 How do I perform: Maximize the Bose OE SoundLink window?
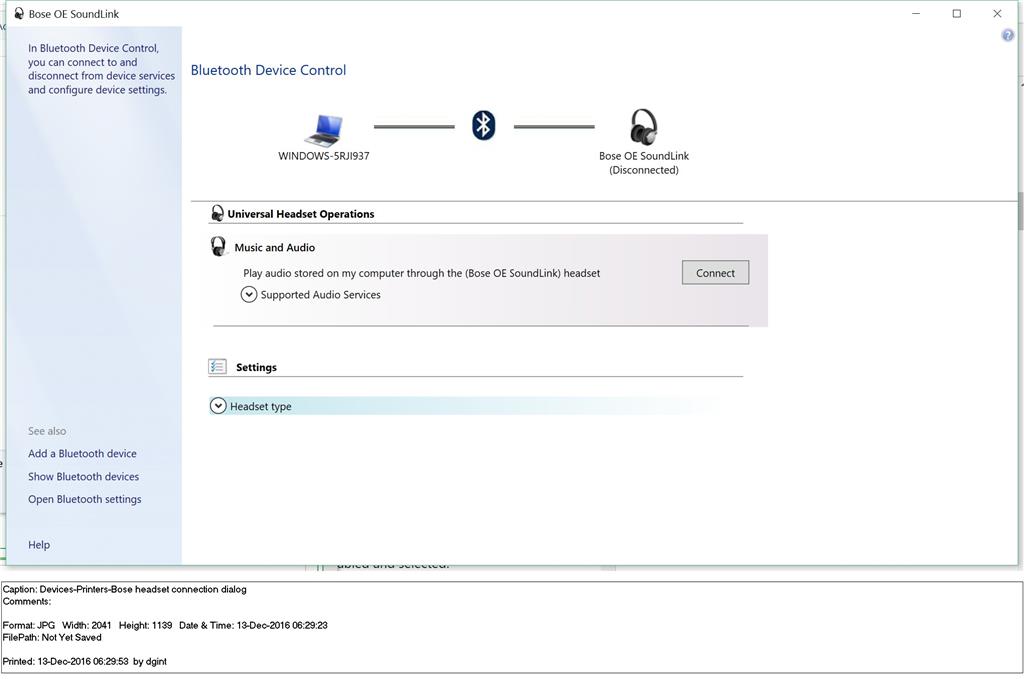click(x=957, y=13)
